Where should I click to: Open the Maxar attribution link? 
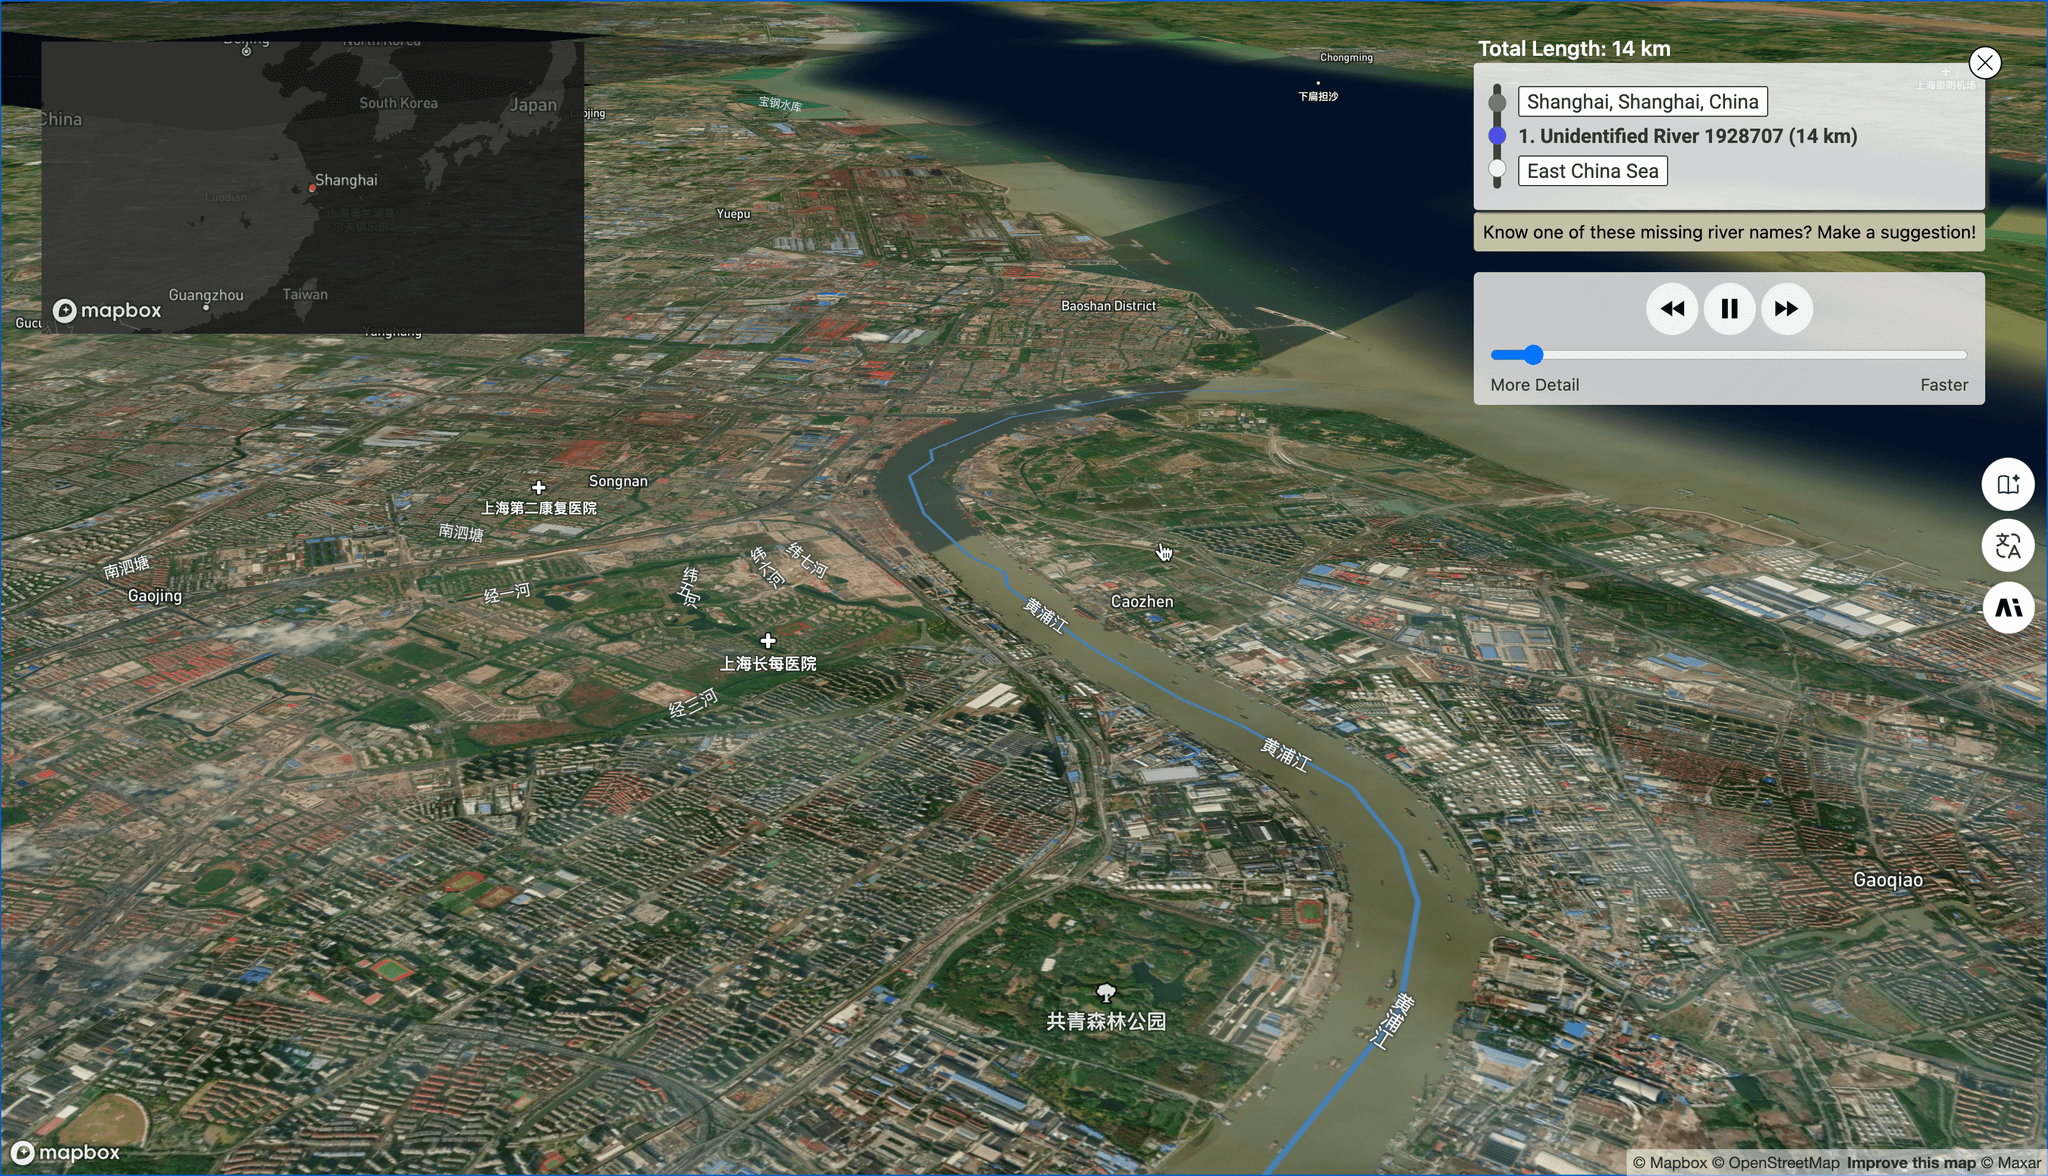[x=2011, y=1163]
